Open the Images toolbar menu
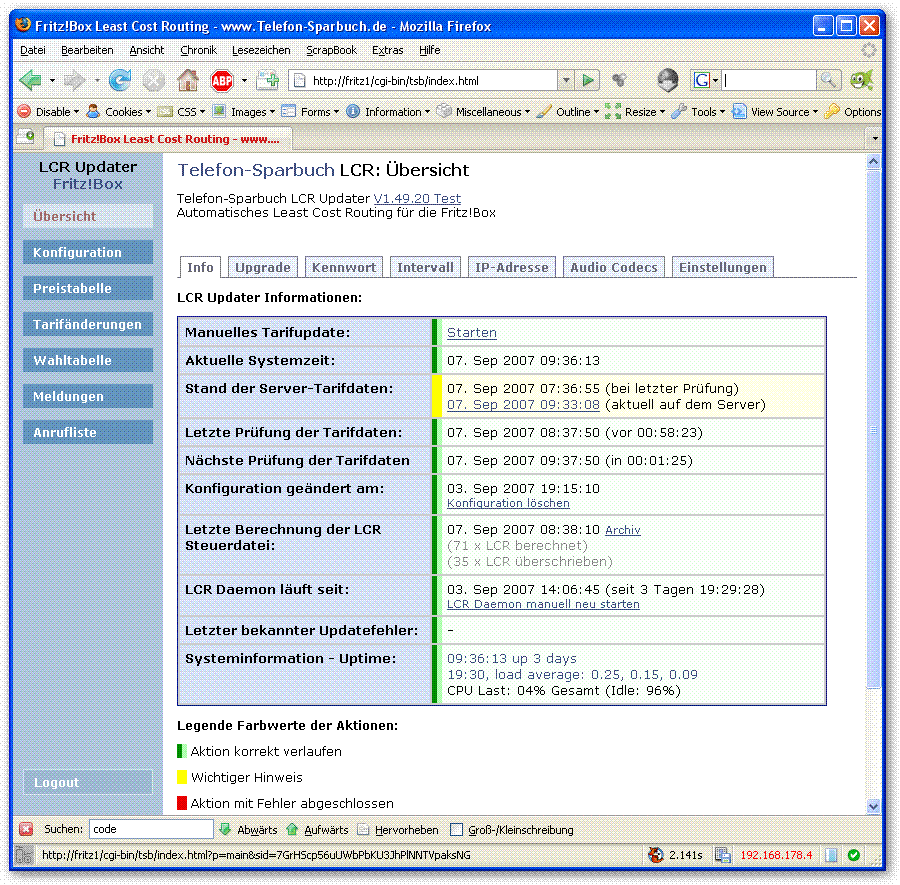 click(x=243, y=111)
